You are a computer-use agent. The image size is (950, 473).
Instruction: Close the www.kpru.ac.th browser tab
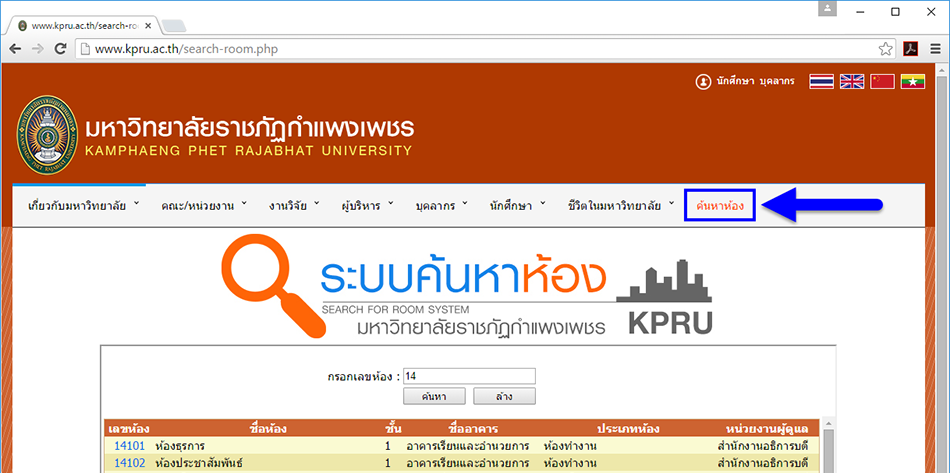pyautogui.click(x=148, y=26)
